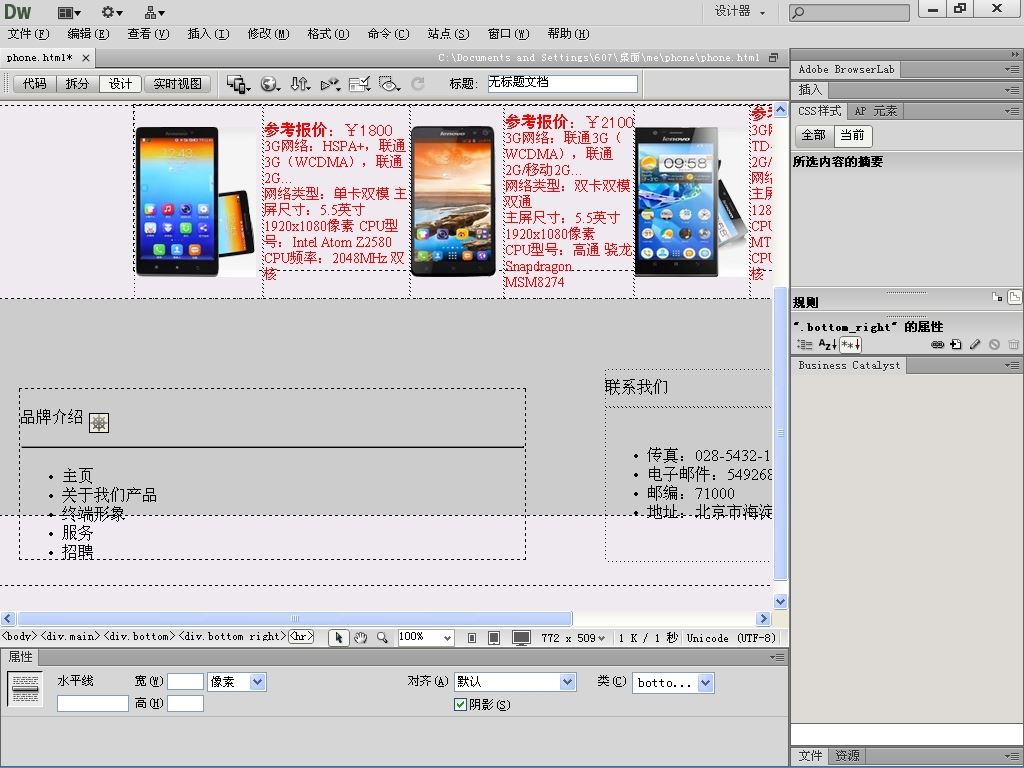Image resolution: width=1024 pixels, height=768 pixels.
Task: Open the Extend Dreamweaver gear menu
Action: [112, 12]
